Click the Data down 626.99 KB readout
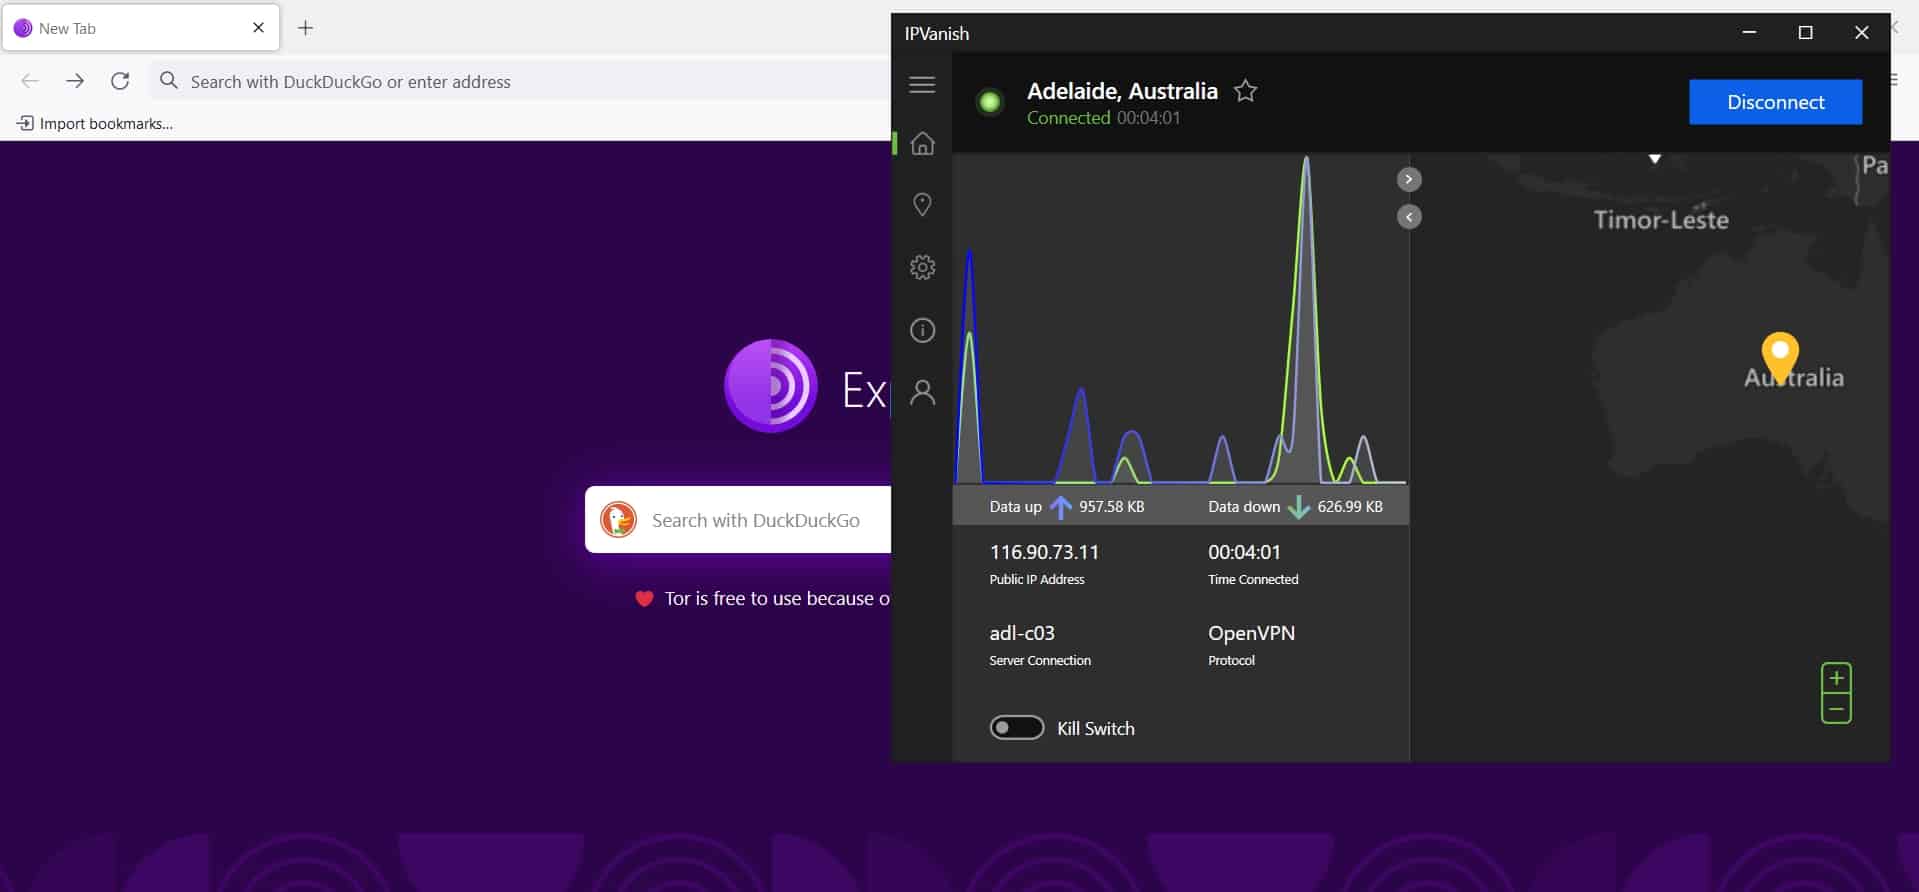Image resolution: width=1919 pixels, height=892 pixels. tap(1295, 507)
